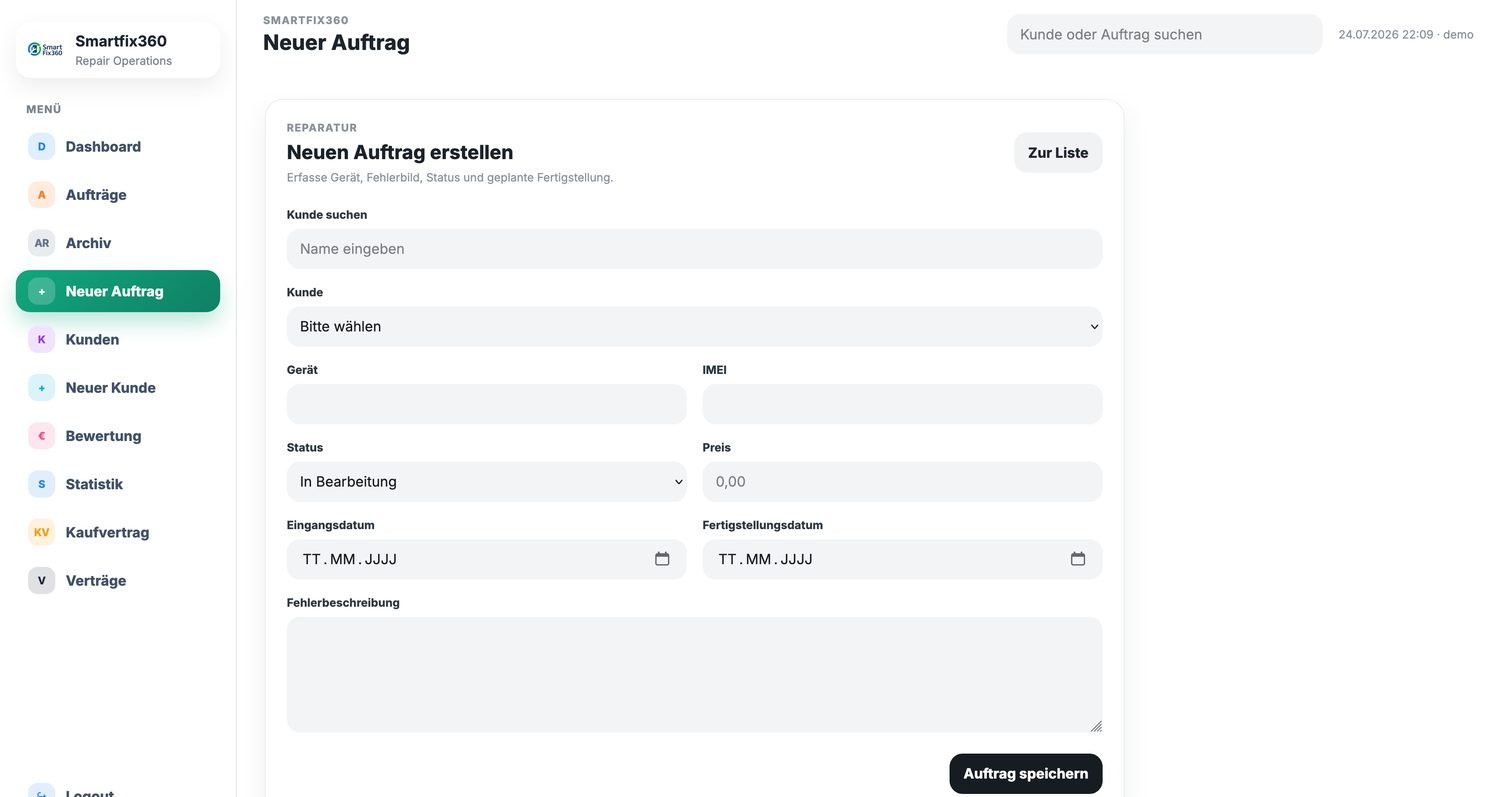Open the Dashboard menu item

[118, 147]
